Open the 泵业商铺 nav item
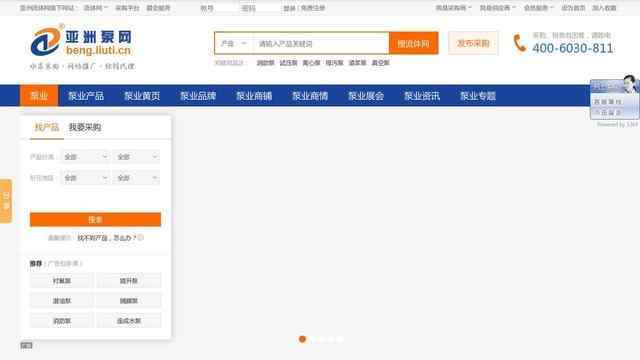 [x=254, y=96]
